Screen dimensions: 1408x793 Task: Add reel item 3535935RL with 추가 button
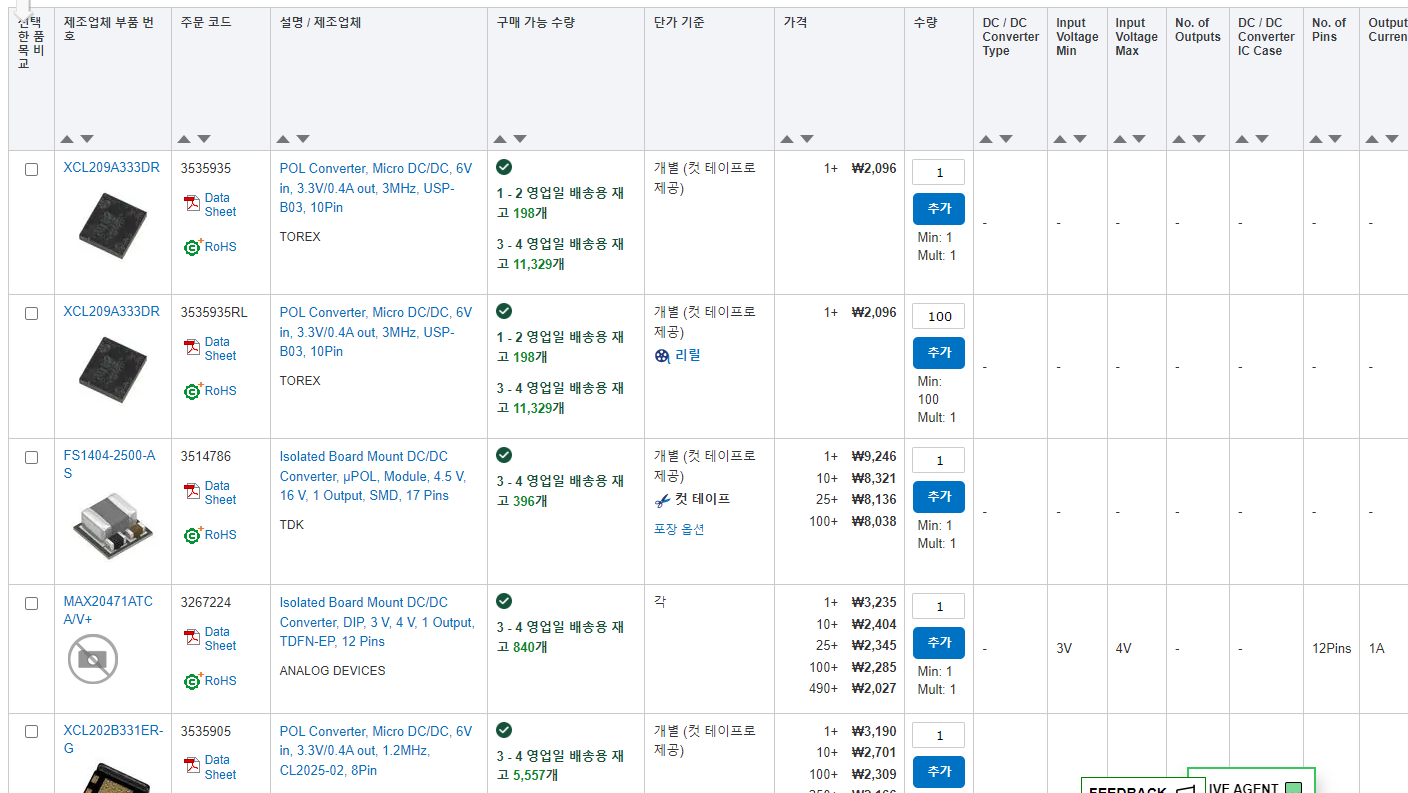(939, 353)
